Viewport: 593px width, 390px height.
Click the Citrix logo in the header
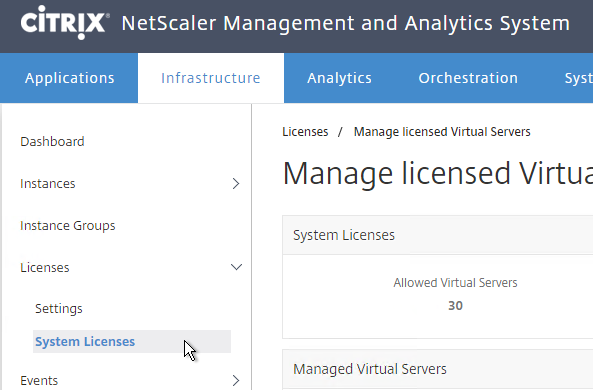65,22
